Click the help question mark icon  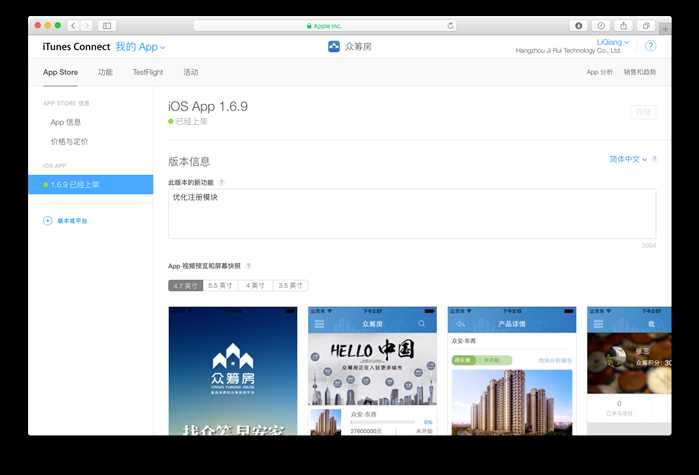tap(650, 45)
